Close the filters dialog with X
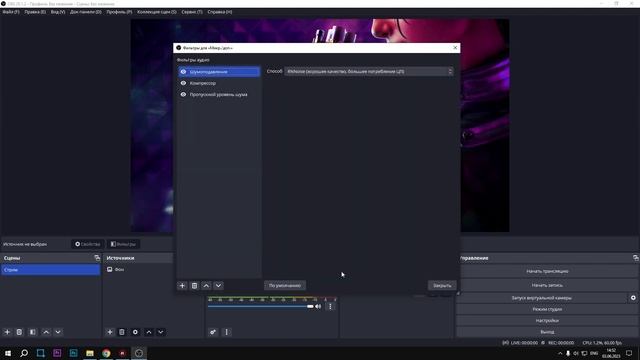Screen dimensions: 640x360 455,48
